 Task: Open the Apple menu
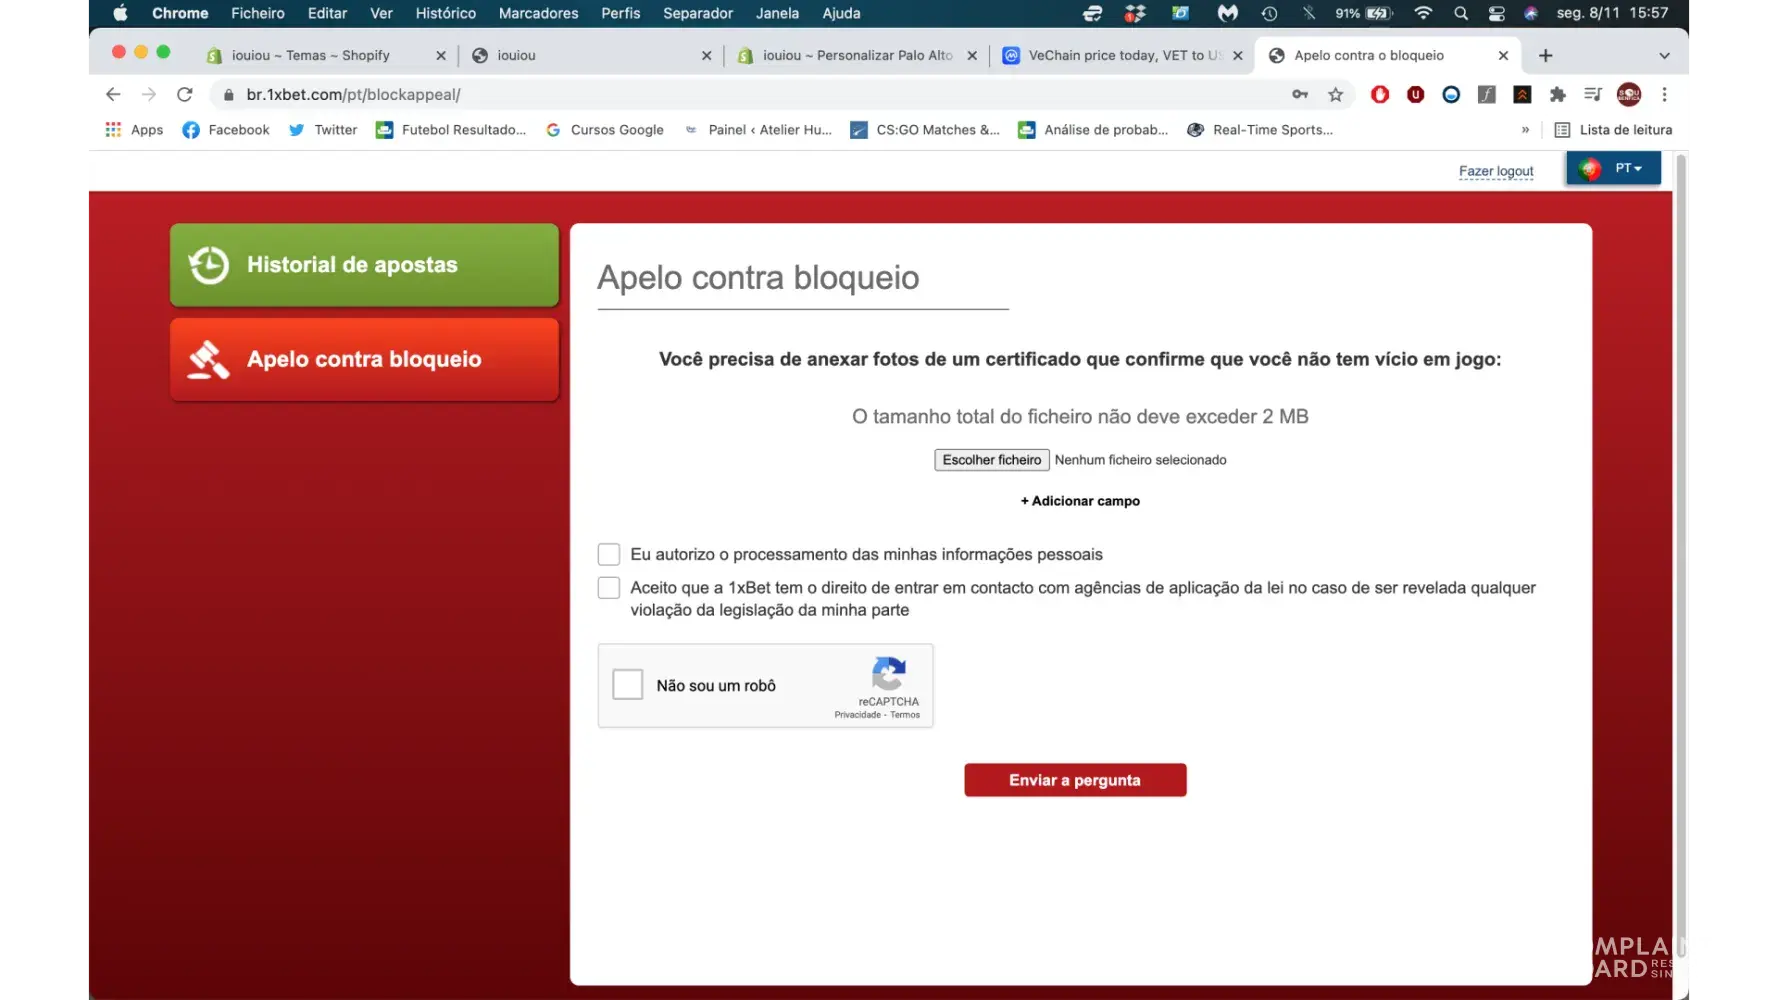click(x=120, y=13)
